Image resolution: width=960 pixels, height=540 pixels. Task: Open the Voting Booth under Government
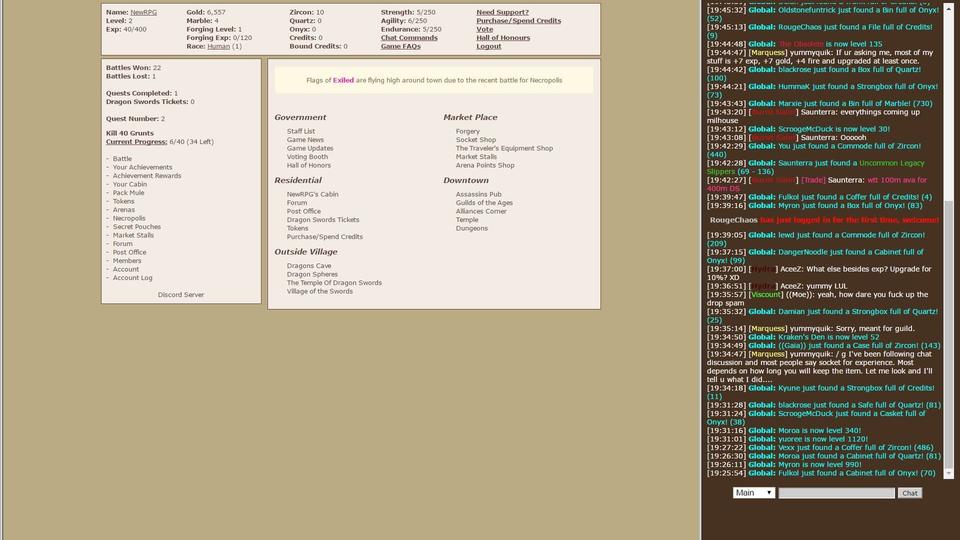(x=307, y=157)
